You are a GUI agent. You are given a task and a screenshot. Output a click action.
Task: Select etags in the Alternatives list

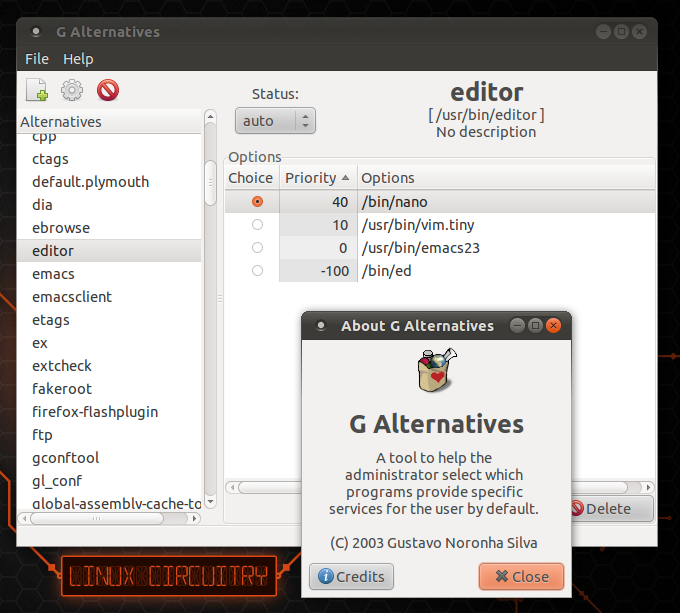109,320
